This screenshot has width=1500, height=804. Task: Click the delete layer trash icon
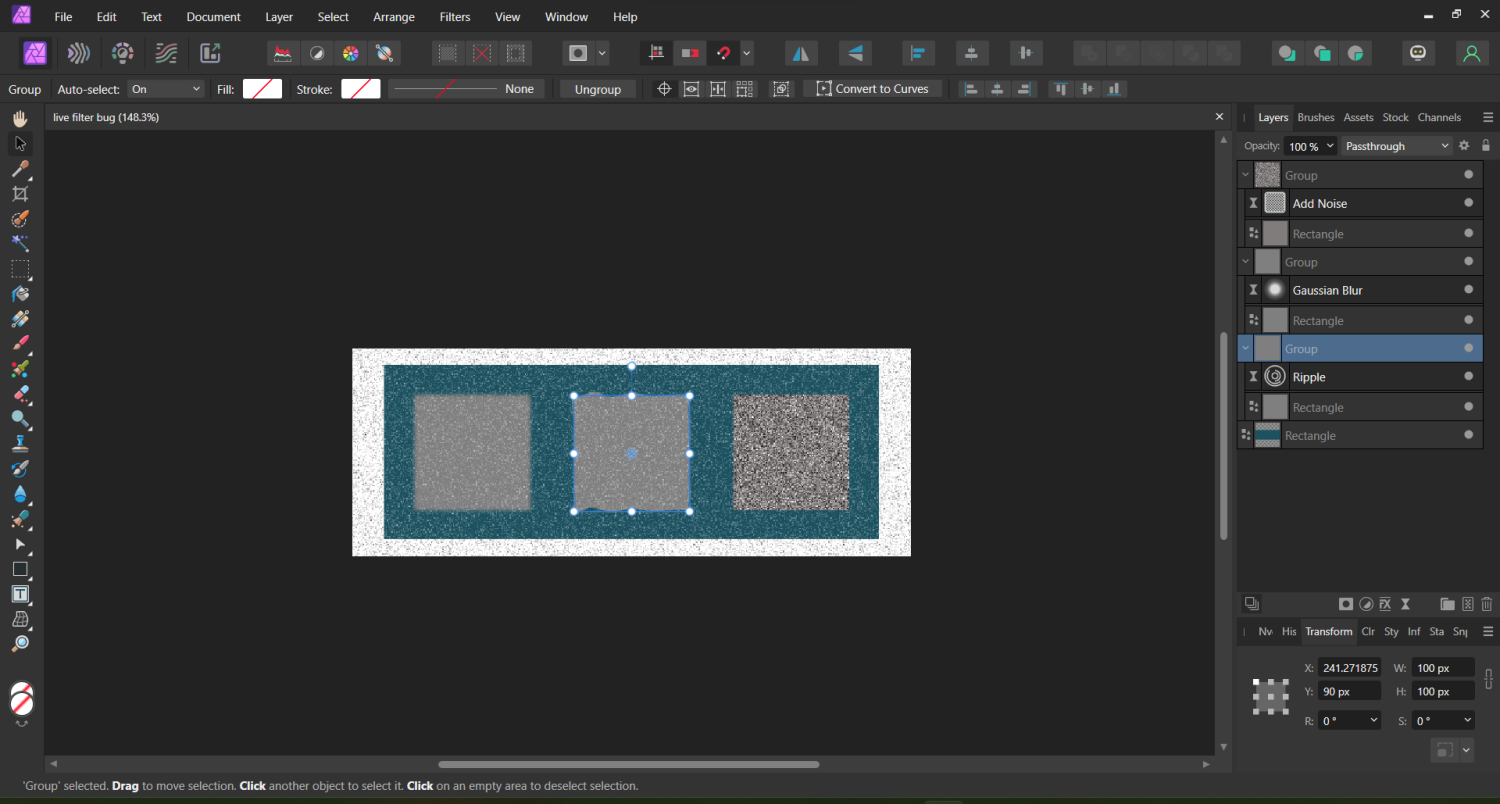tap(1487, 604)
